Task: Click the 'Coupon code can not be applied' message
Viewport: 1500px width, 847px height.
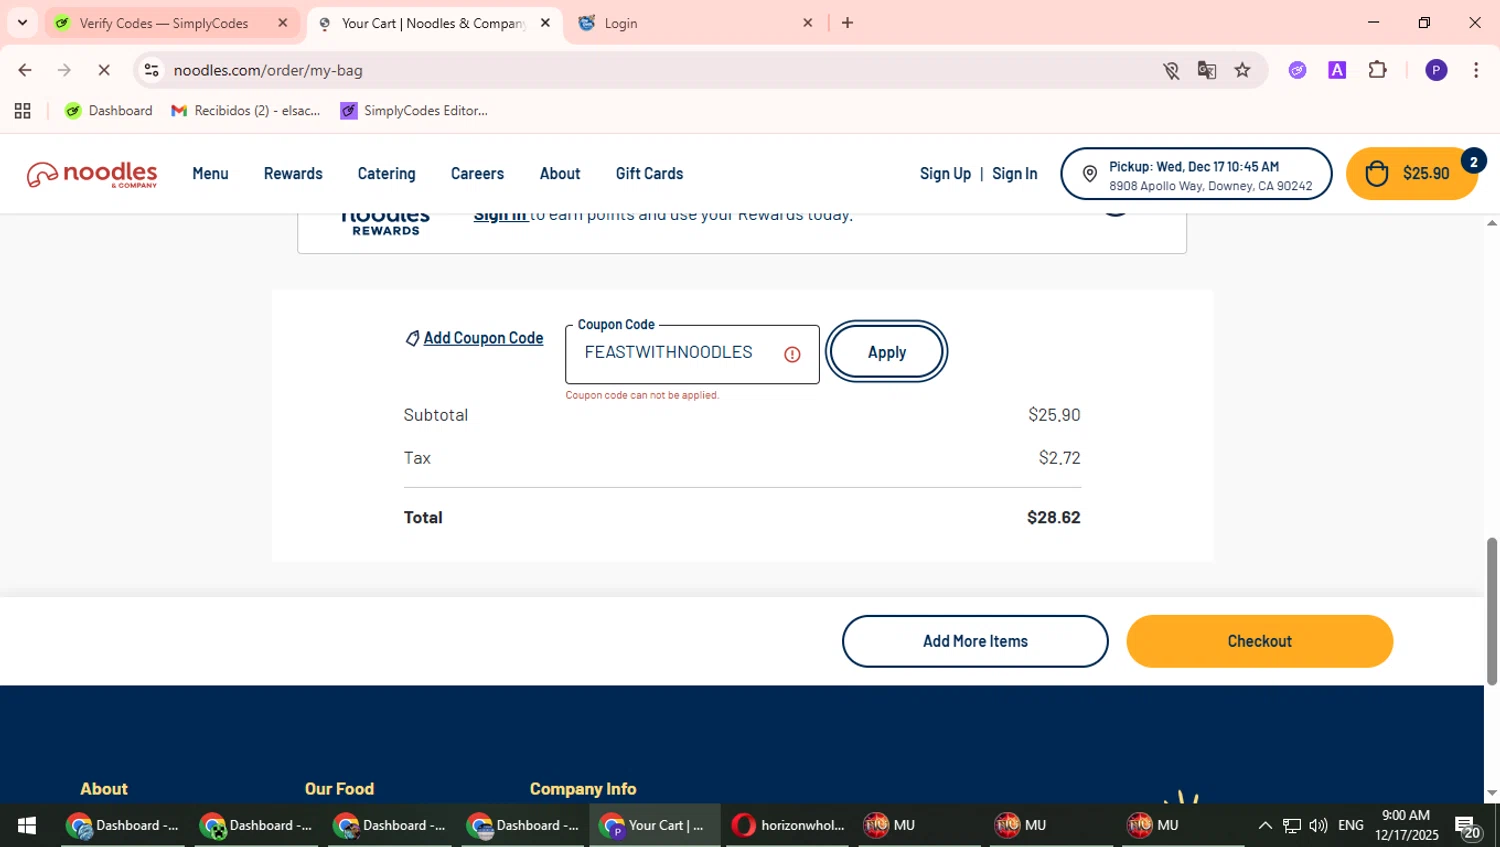Action: (642, 395)
